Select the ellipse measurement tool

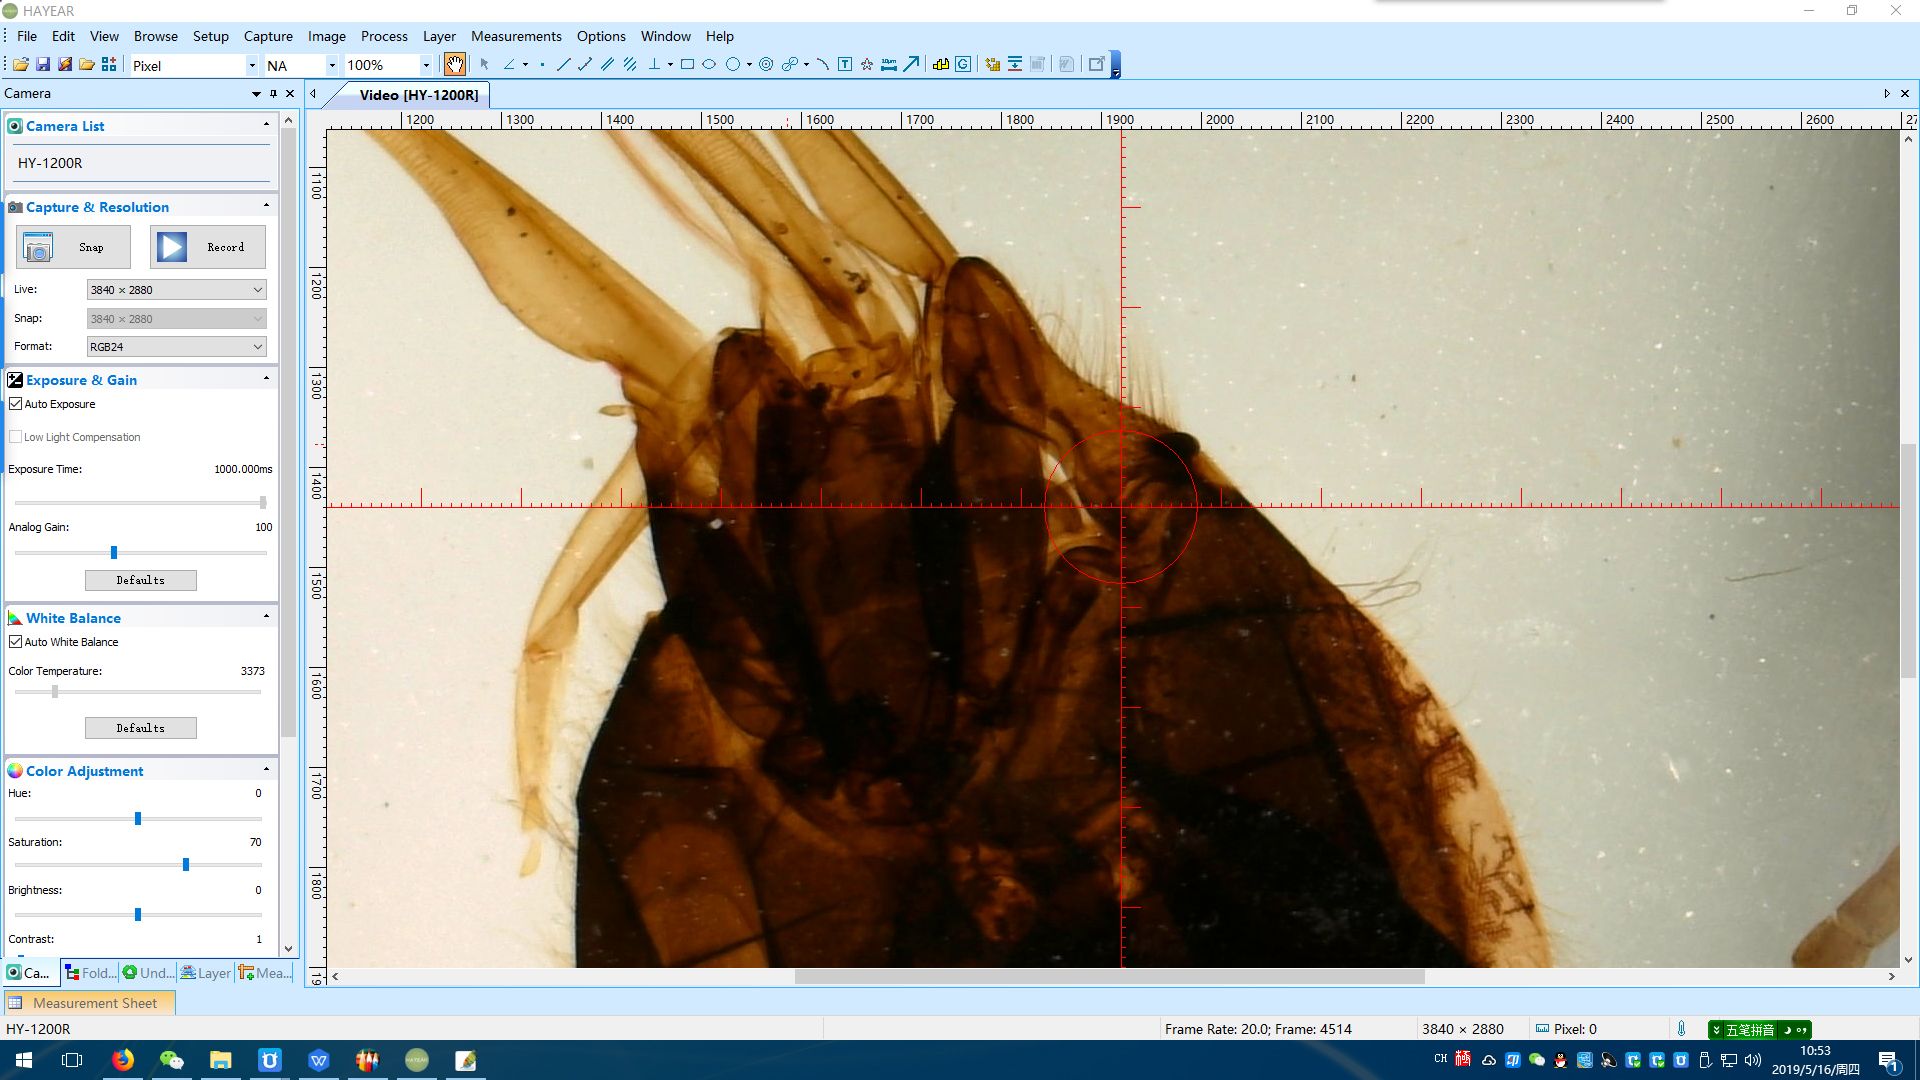click(709, 65)
